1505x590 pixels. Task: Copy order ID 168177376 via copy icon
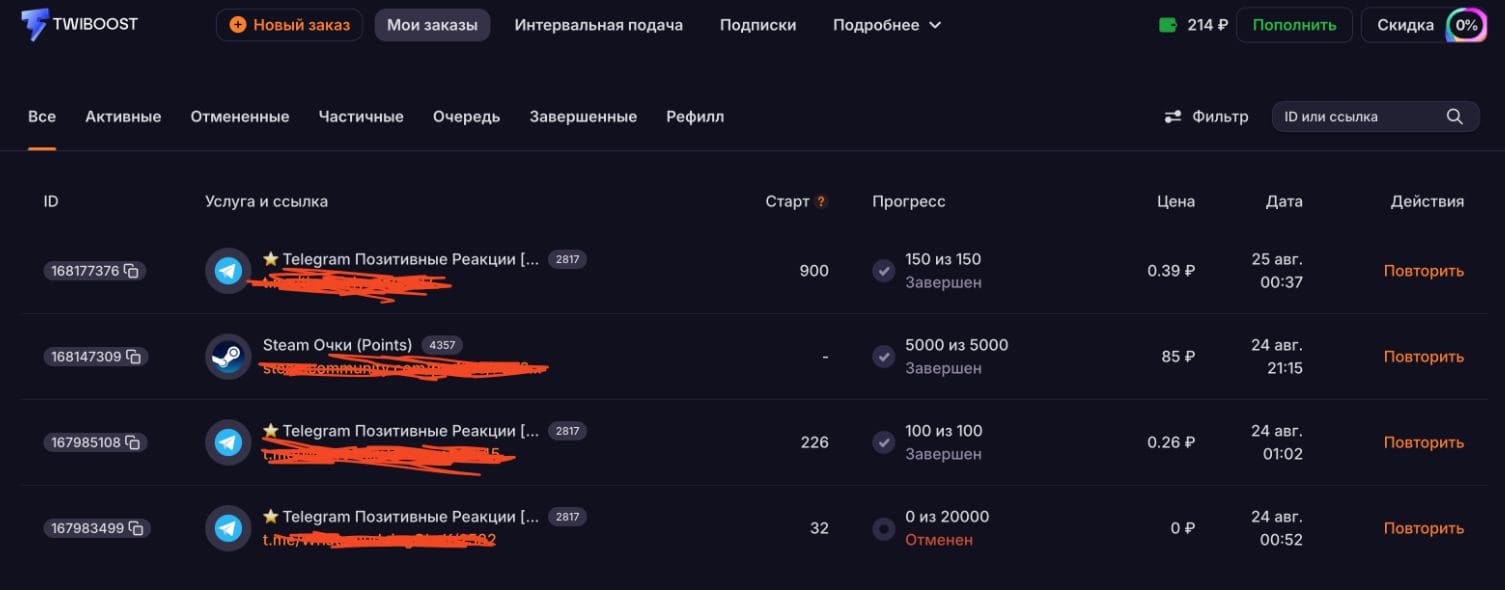[131, 271]
